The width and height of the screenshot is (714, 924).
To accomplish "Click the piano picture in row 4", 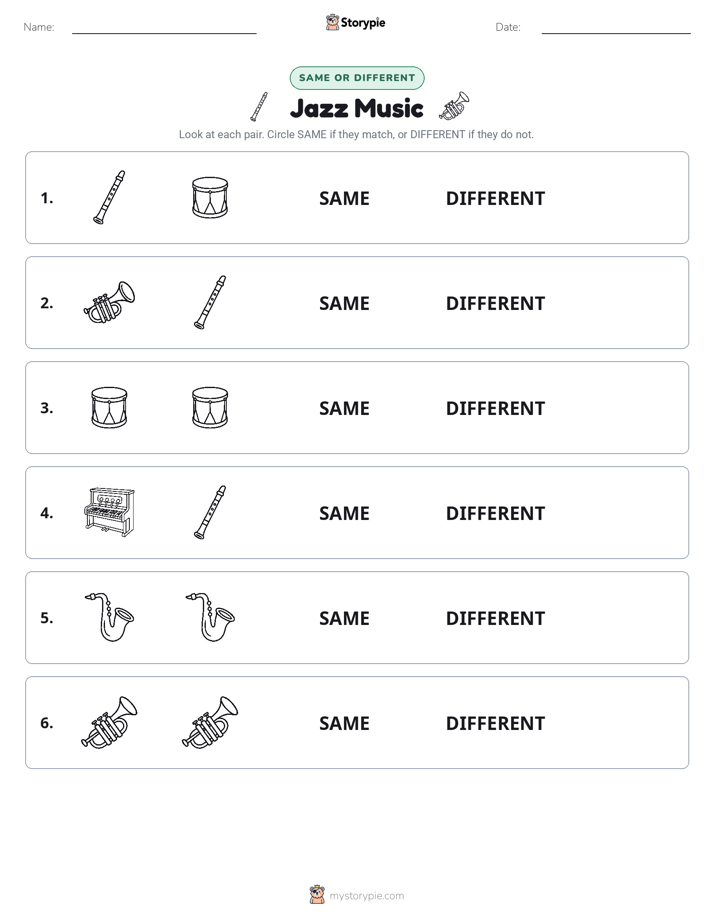I will 109,512.
